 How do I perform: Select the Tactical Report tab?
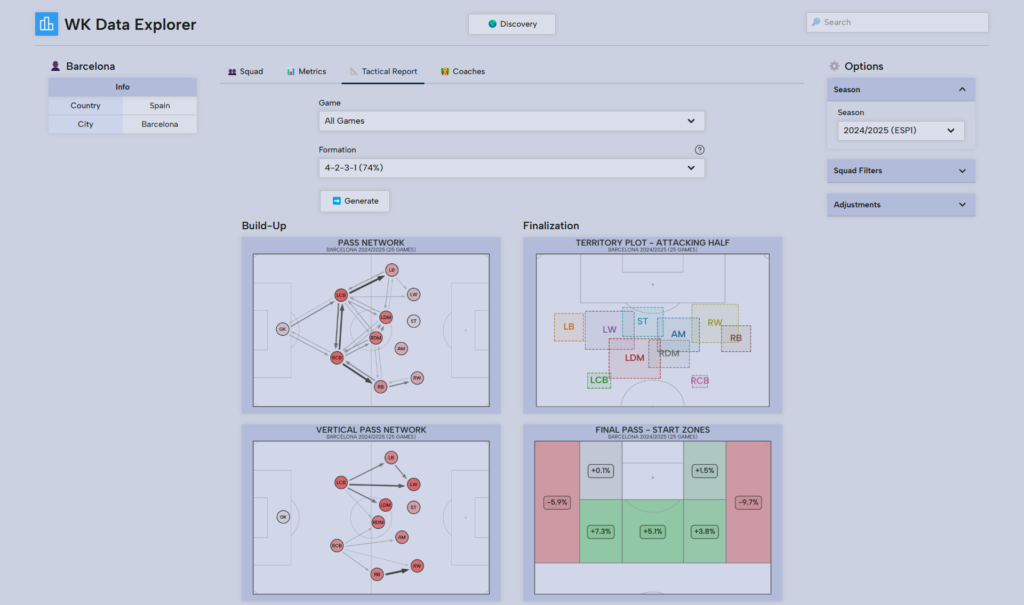click(x=383, y=72)
